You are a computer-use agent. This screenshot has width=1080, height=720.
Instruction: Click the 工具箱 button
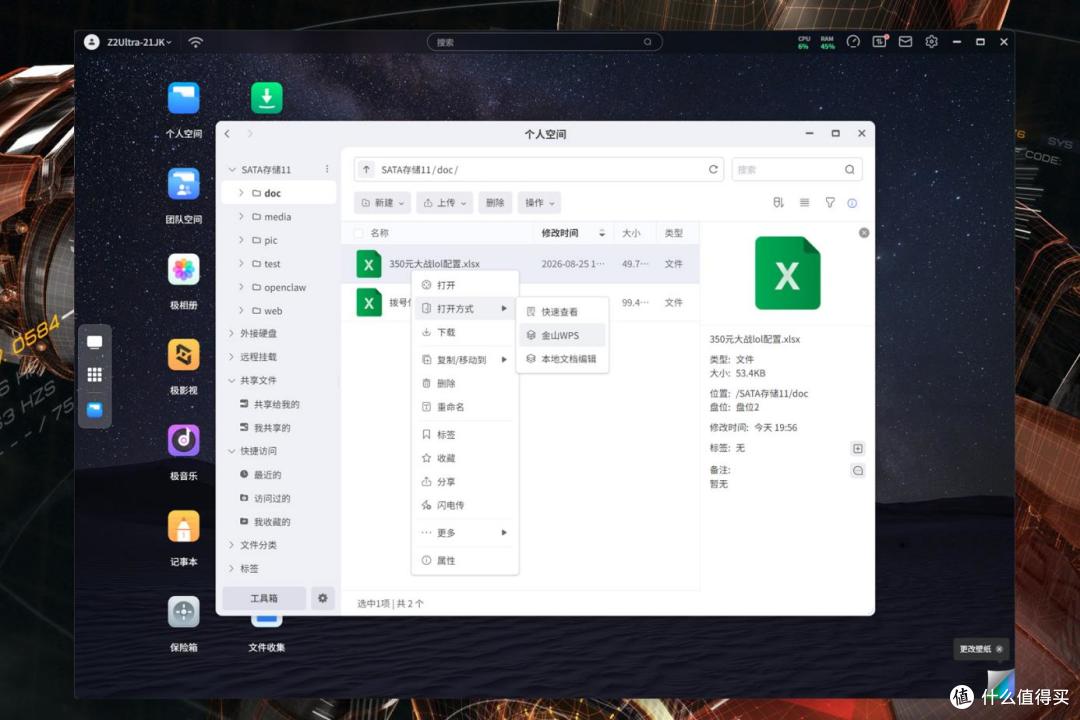[x=264, y=598]
